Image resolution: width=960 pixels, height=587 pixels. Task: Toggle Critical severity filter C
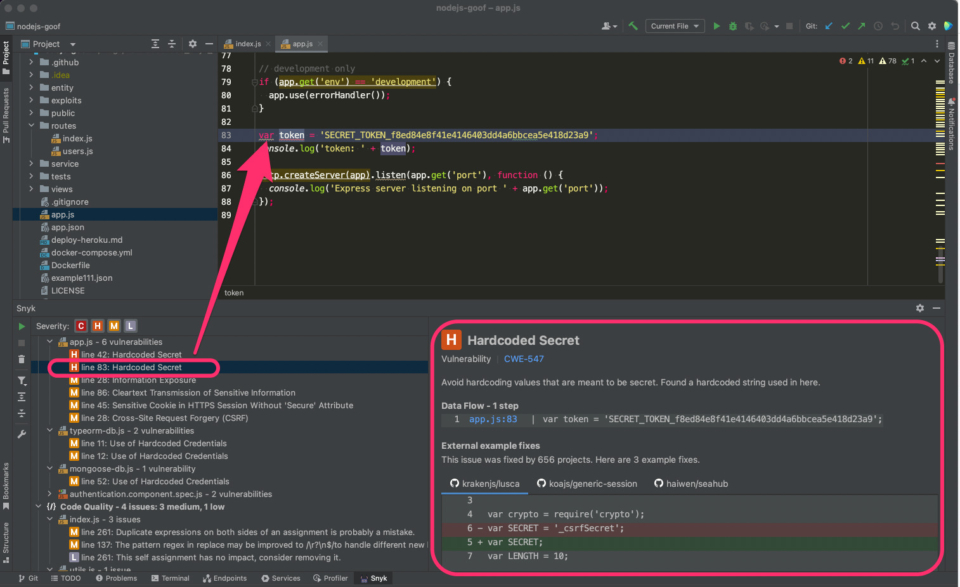tap(81, 326)
